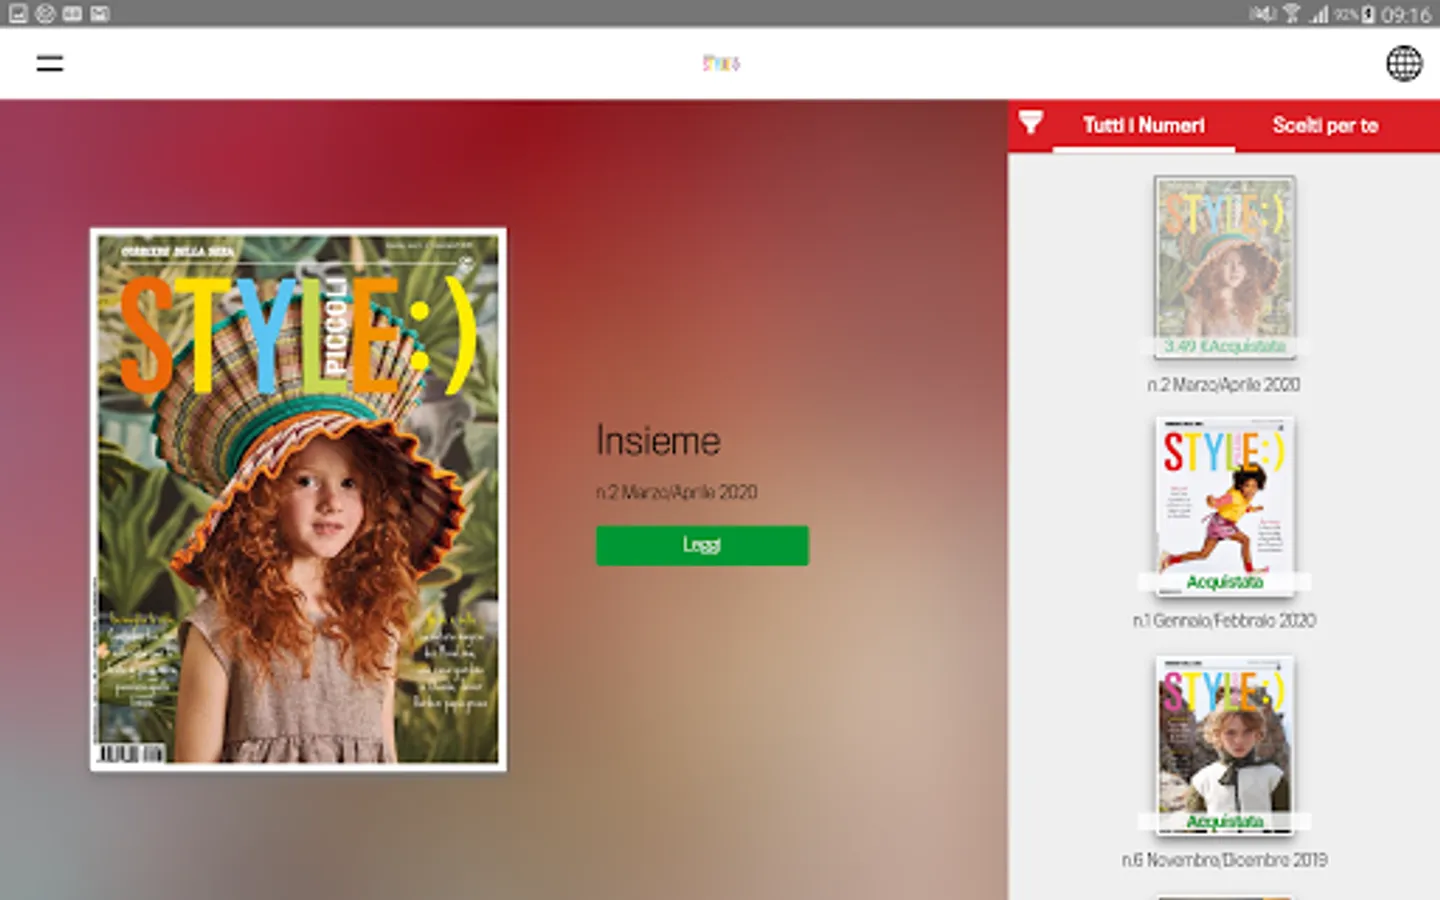
Task: Tap the muted sound icon in status bar
Action: pyautogui.click(x=1263, y=14)
